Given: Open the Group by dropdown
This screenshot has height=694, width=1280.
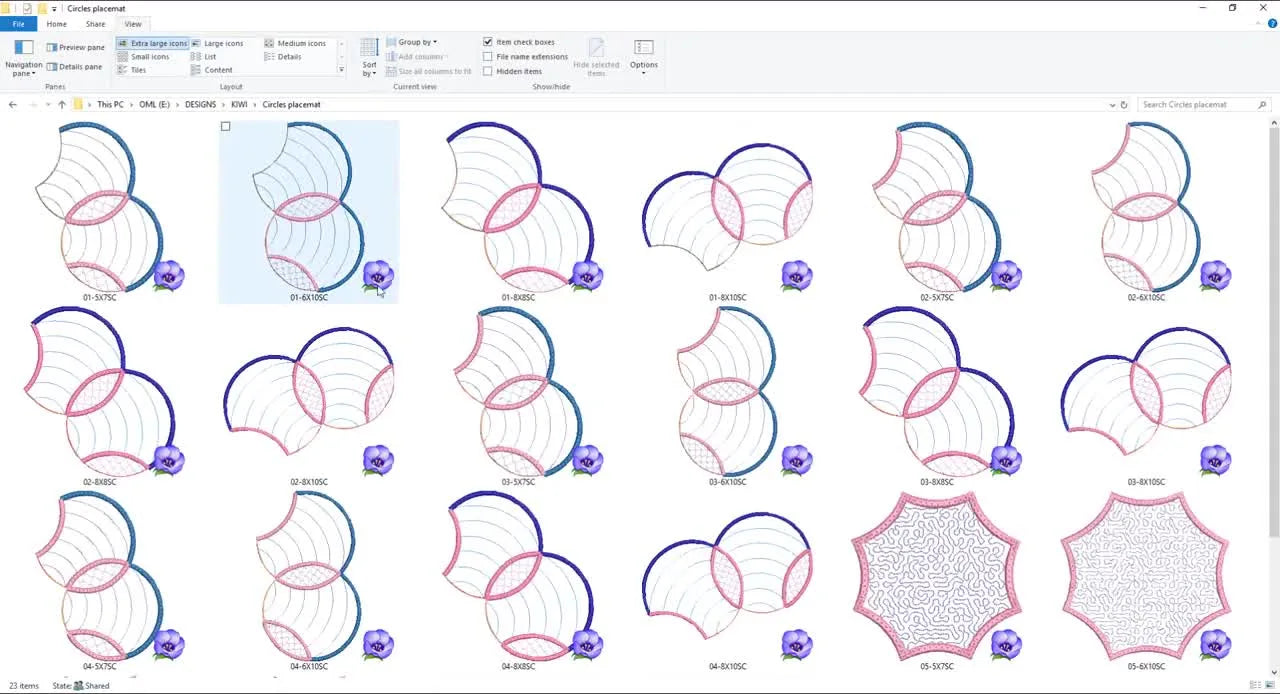Looking at the screenshot, I should coord(412,42).
